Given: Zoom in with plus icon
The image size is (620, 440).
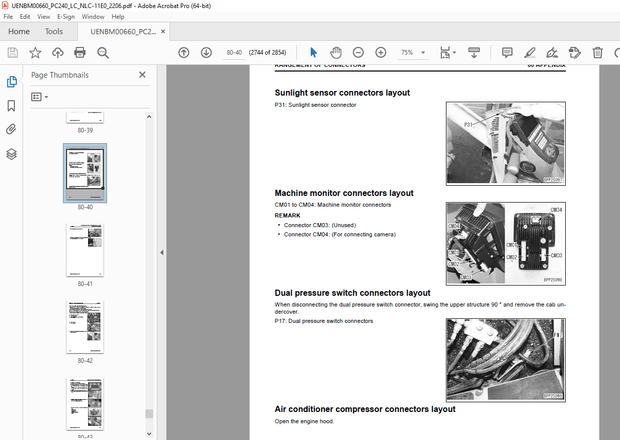Looking at the screenshot, I should pyautogui.click(x=381, y=52).
